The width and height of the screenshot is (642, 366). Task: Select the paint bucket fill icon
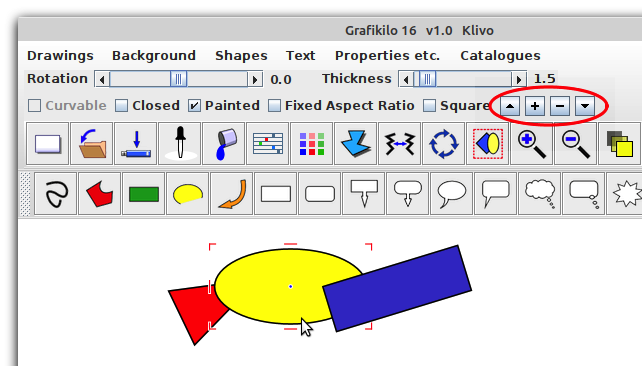(224, 143)
